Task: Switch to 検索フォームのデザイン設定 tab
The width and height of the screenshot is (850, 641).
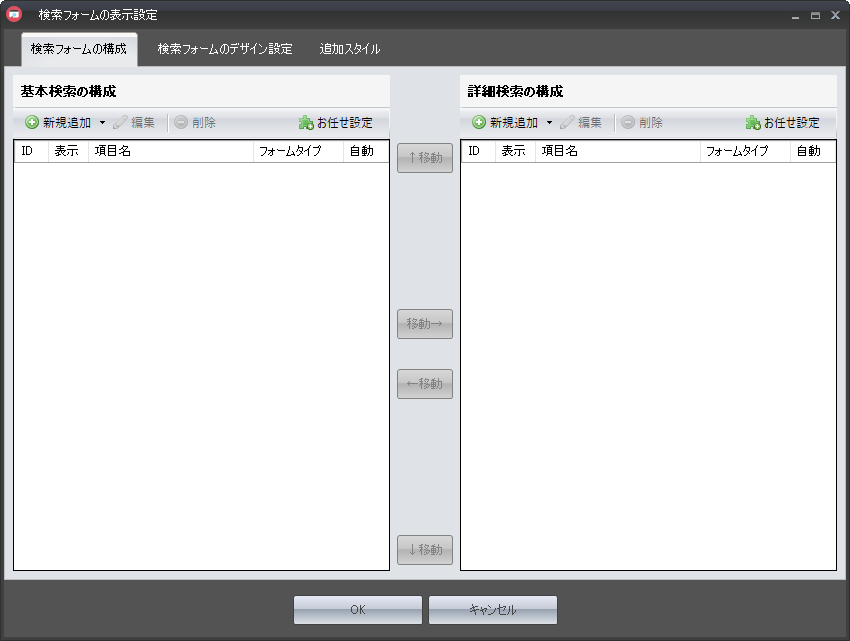Action: coord(225,49)
